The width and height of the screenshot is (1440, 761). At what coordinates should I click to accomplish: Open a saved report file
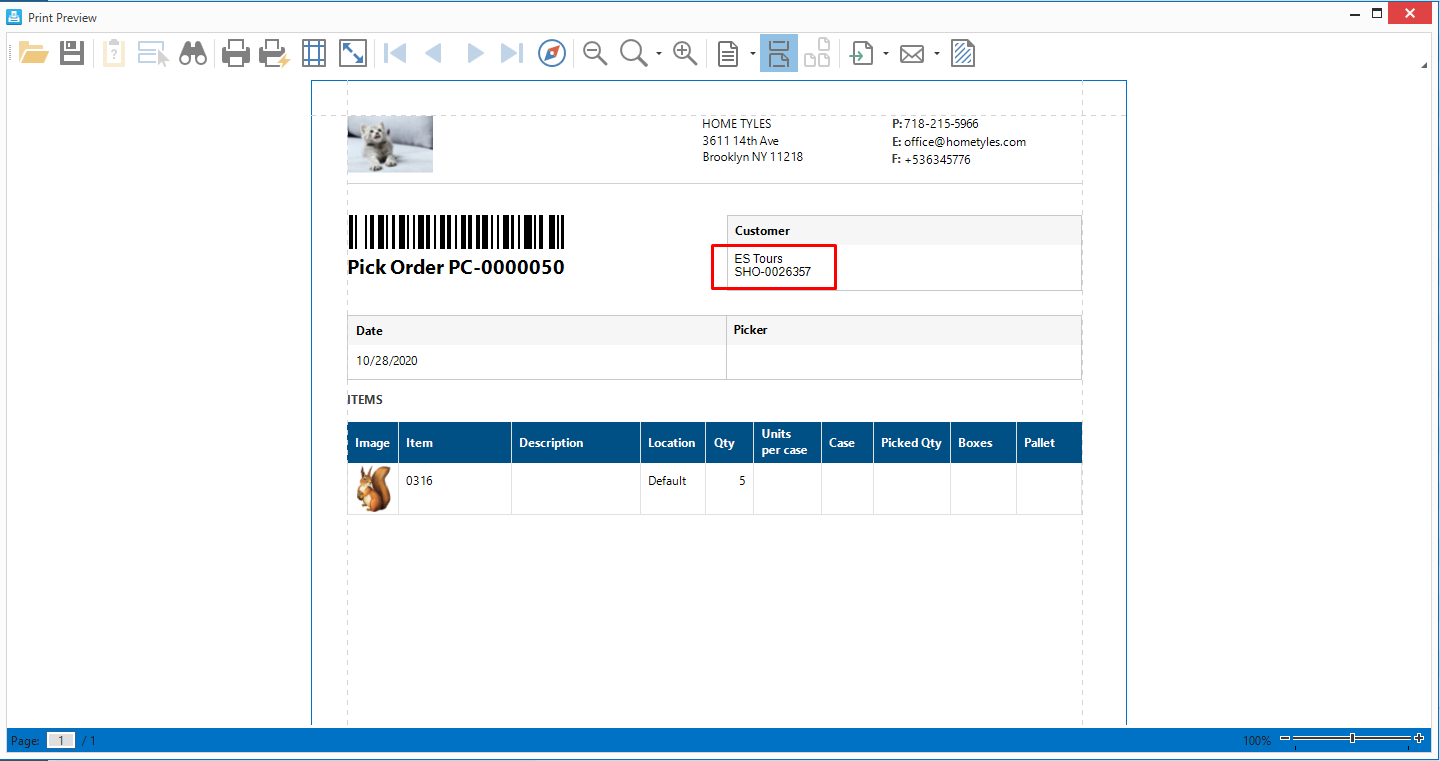(x=34, y=53)
